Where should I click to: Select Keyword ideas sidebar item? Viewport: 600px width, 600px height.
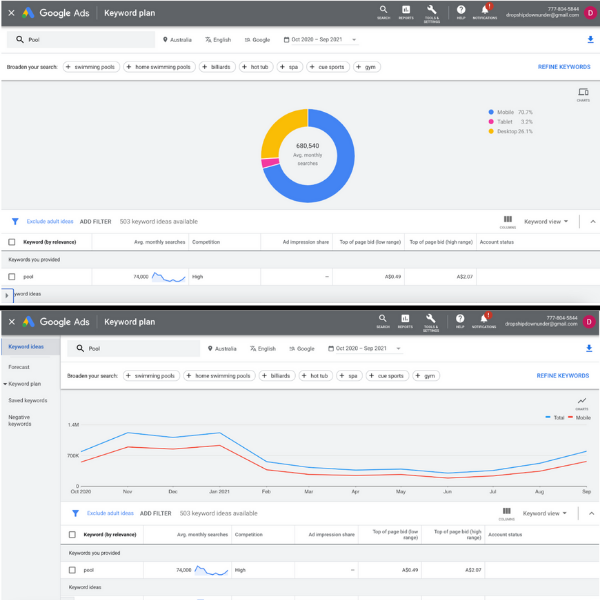click(x=26, y=347)
